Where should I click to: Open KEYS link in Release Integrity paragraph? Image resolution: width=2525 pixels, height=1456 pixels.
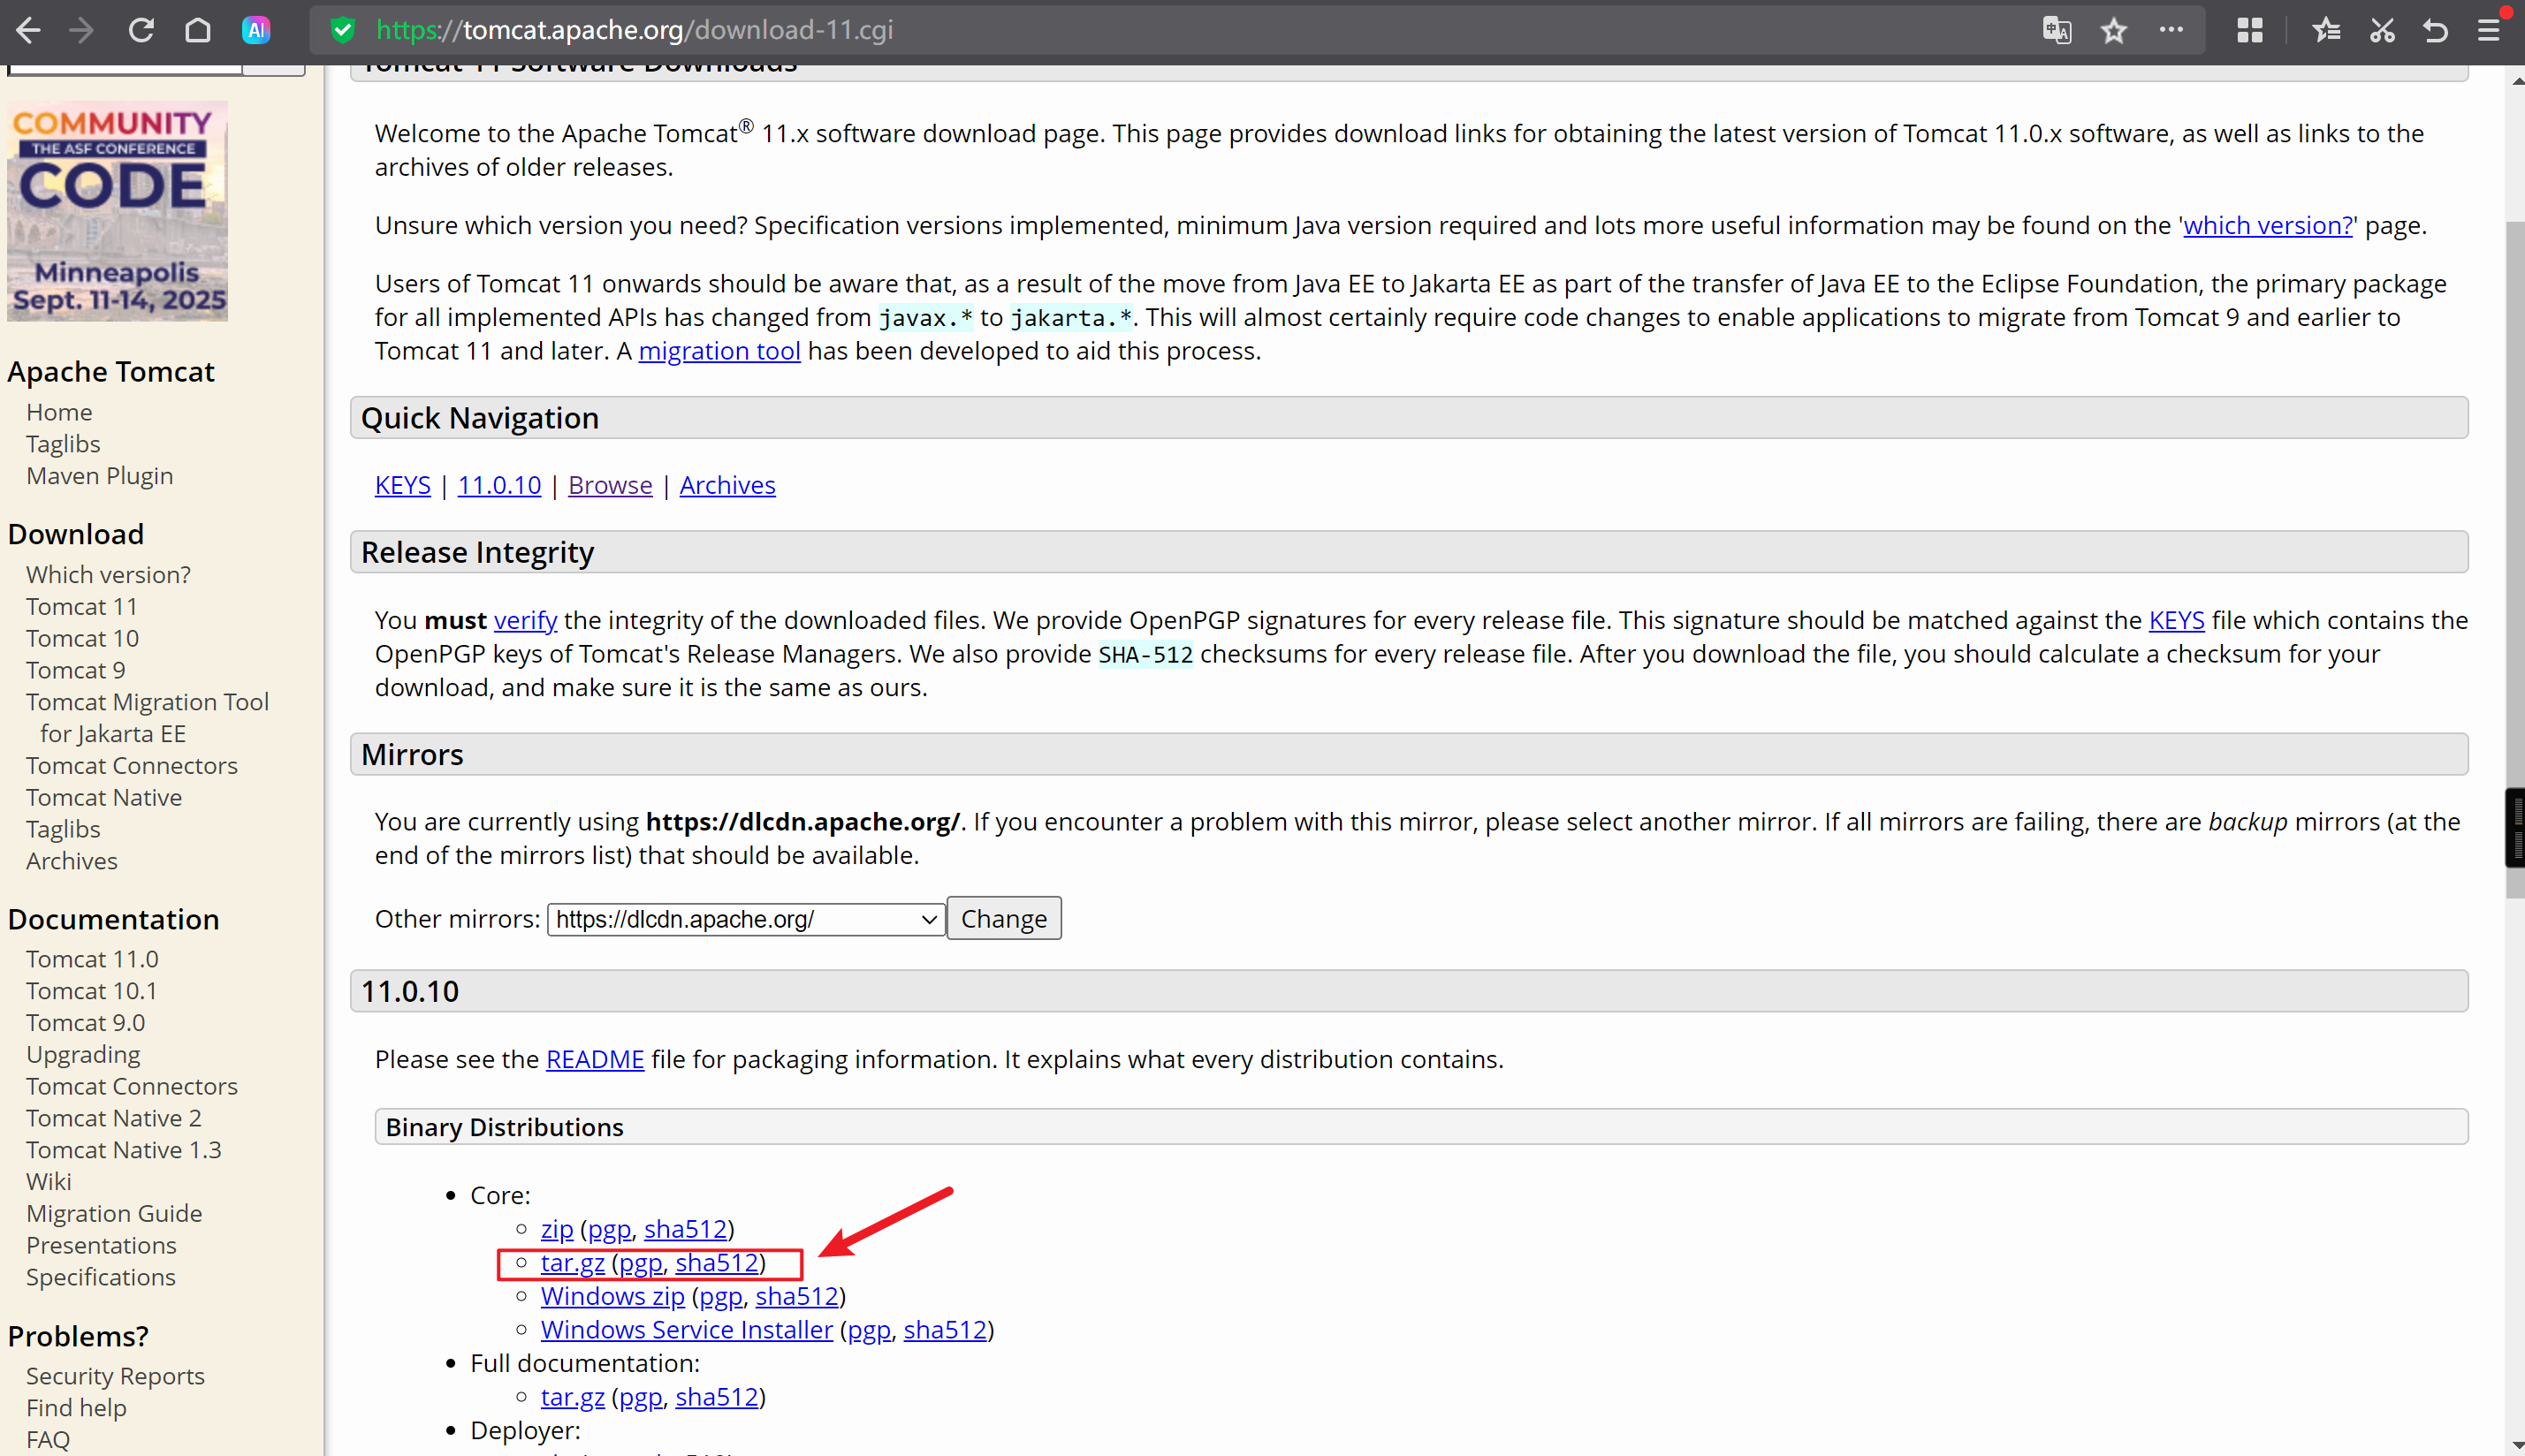pos(2176,620)
